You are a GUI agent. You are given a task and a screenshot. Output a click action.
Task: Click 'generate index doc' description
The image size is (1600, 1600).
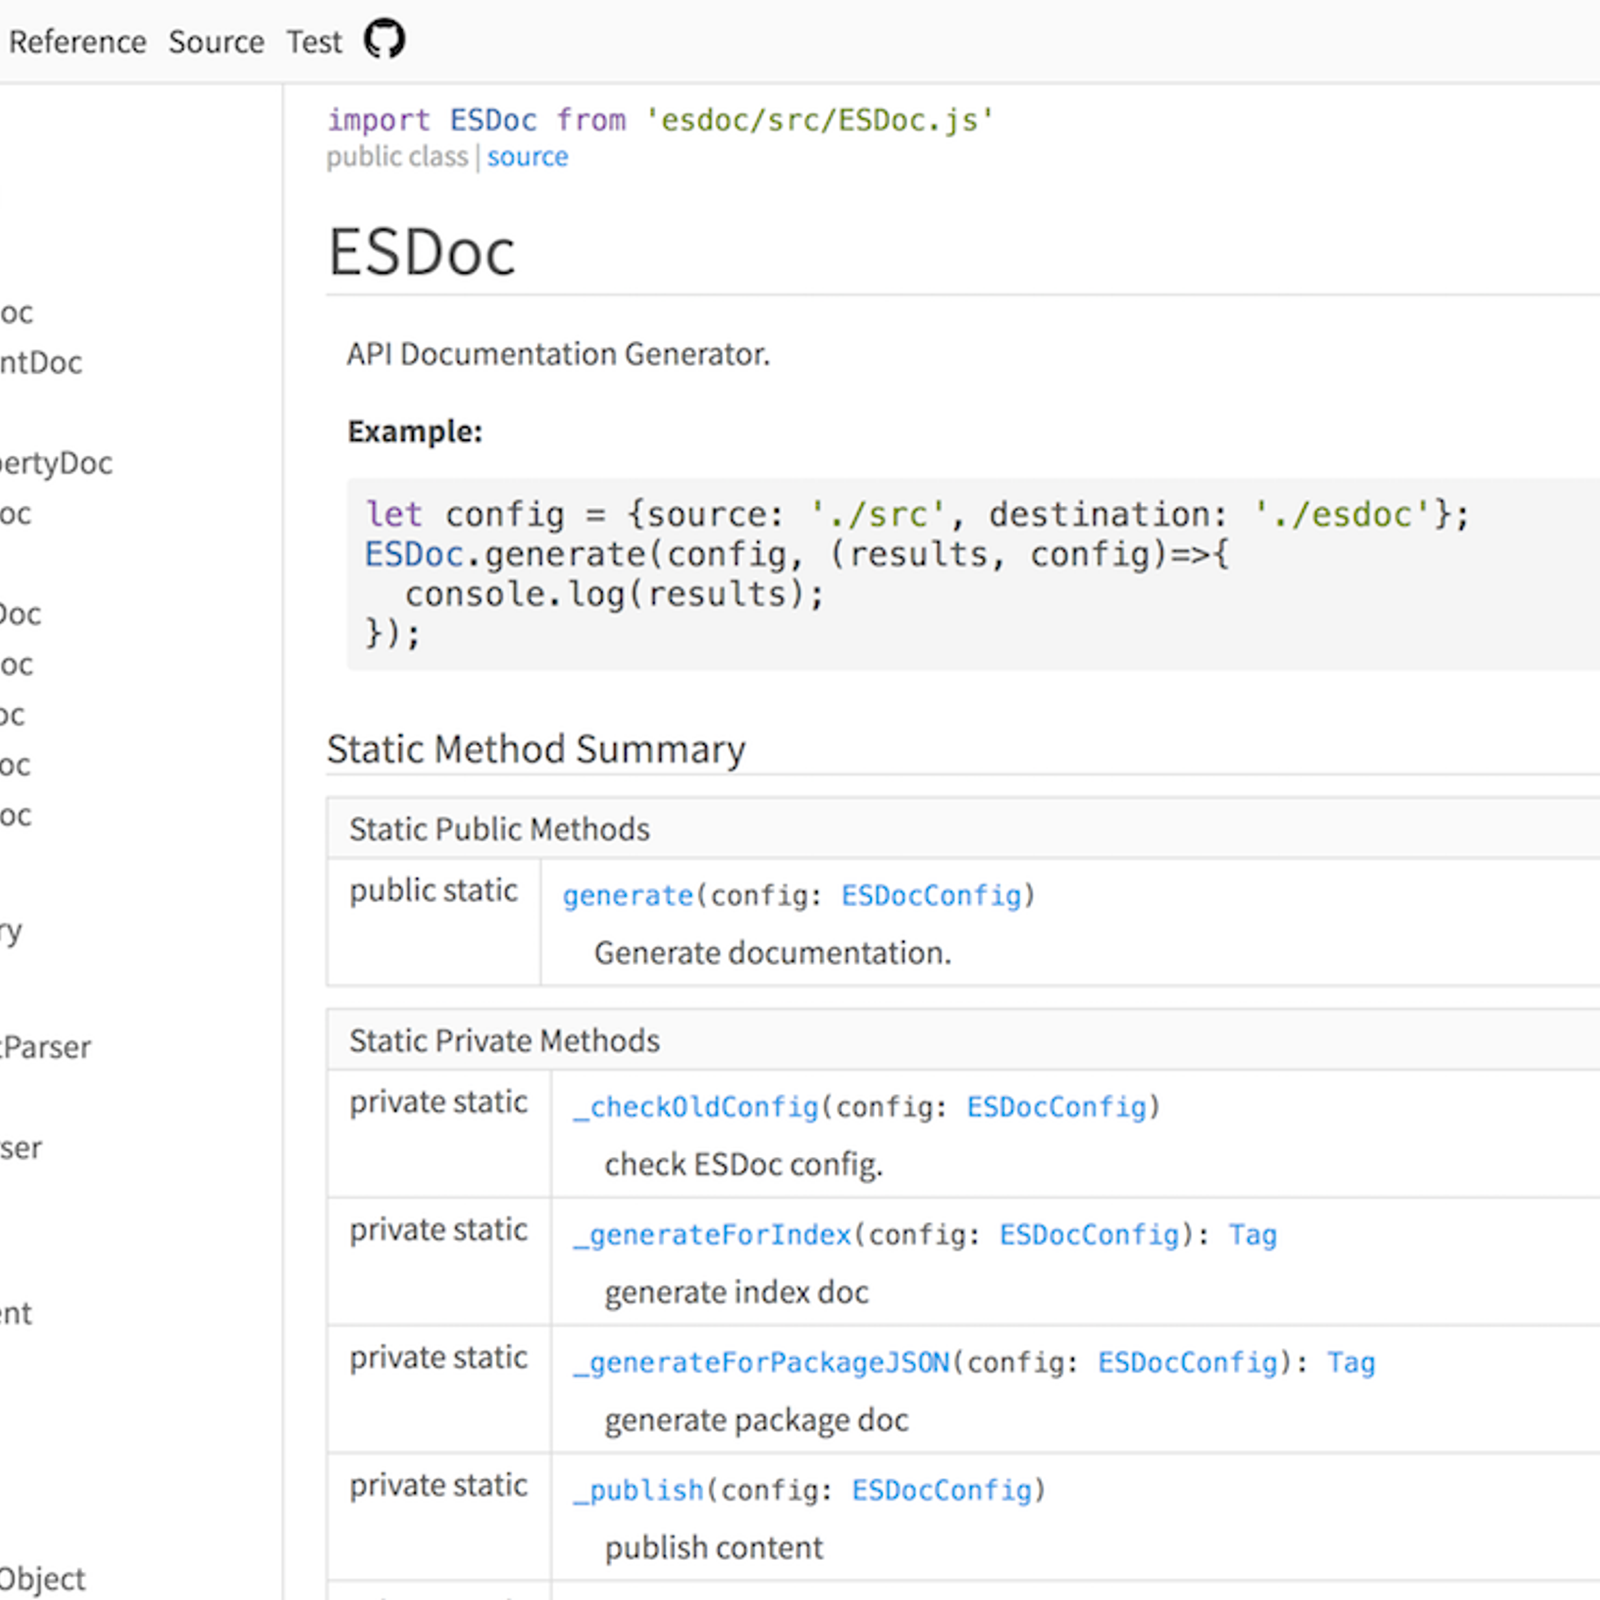(736, 1292)
